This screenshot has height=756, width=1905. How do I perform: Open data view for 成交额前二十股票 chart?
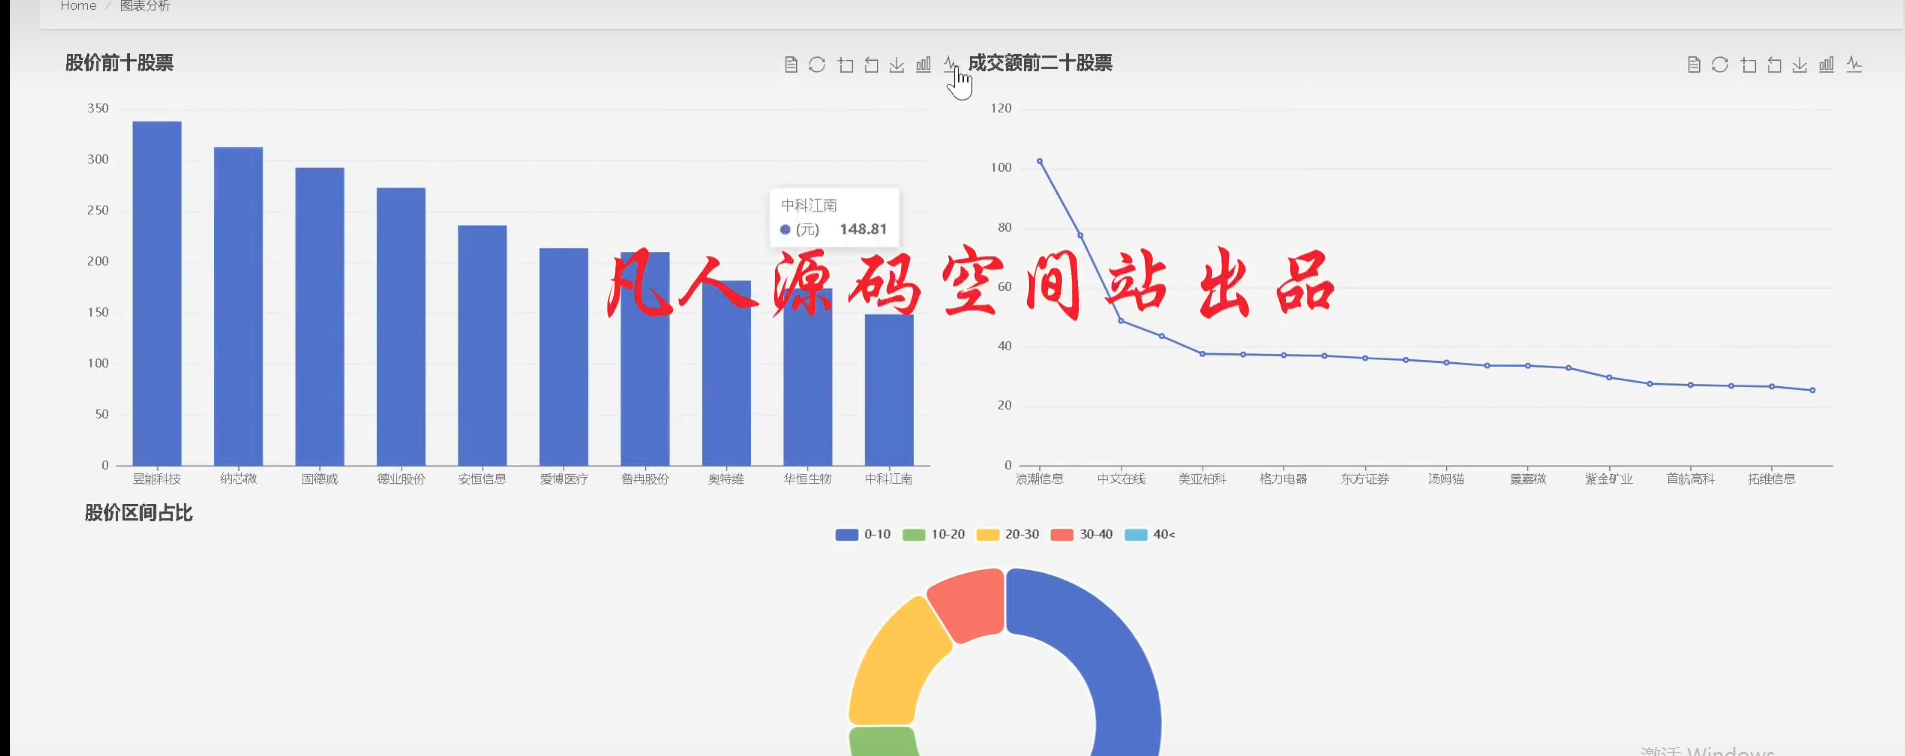(x=1694, y=65)
